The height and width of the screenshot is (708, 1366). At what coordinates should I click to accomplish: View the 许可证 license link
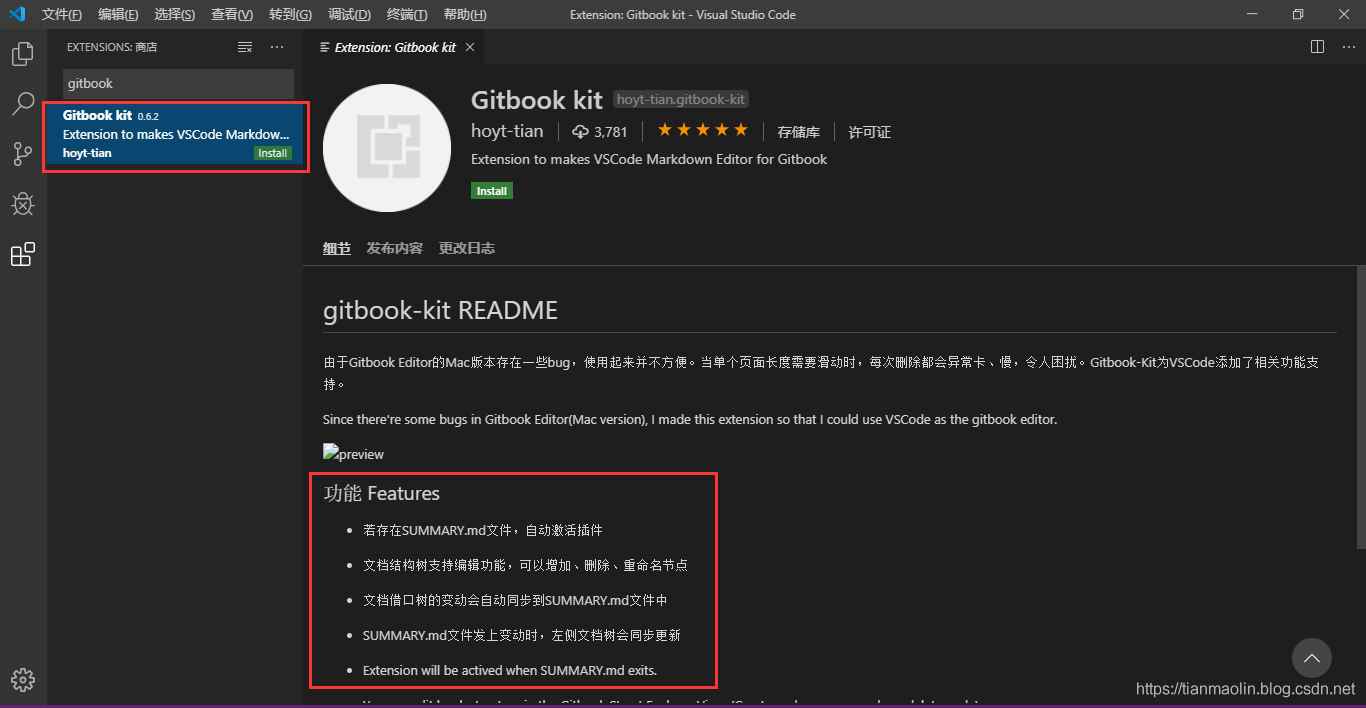click(869, 131)
